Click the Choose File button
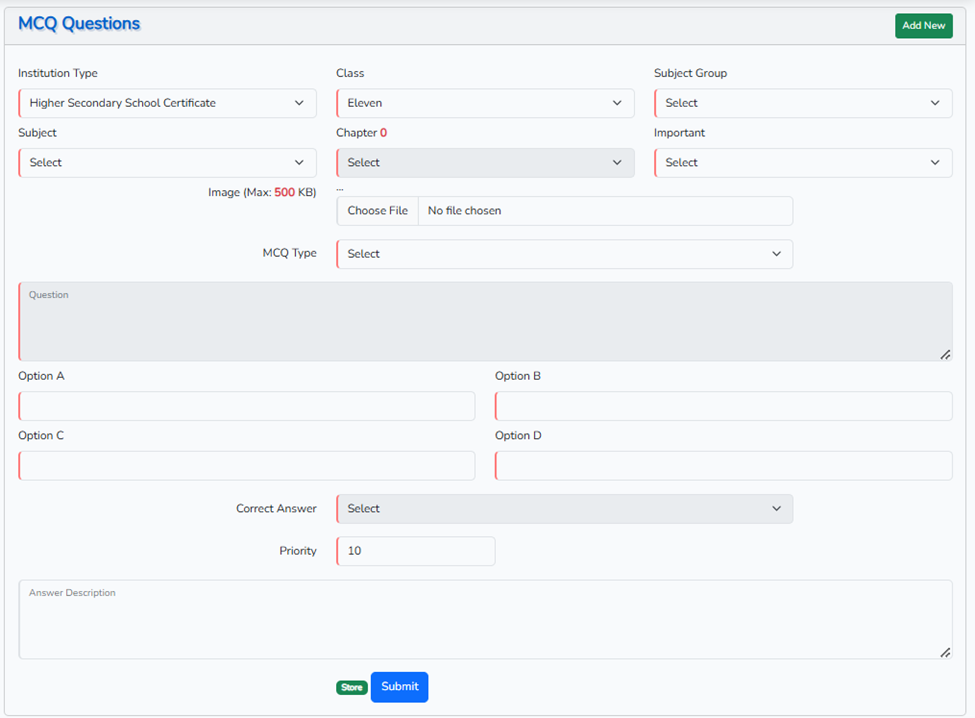The height and width of the screenshot is (718, 975). (x=378, y=211)
